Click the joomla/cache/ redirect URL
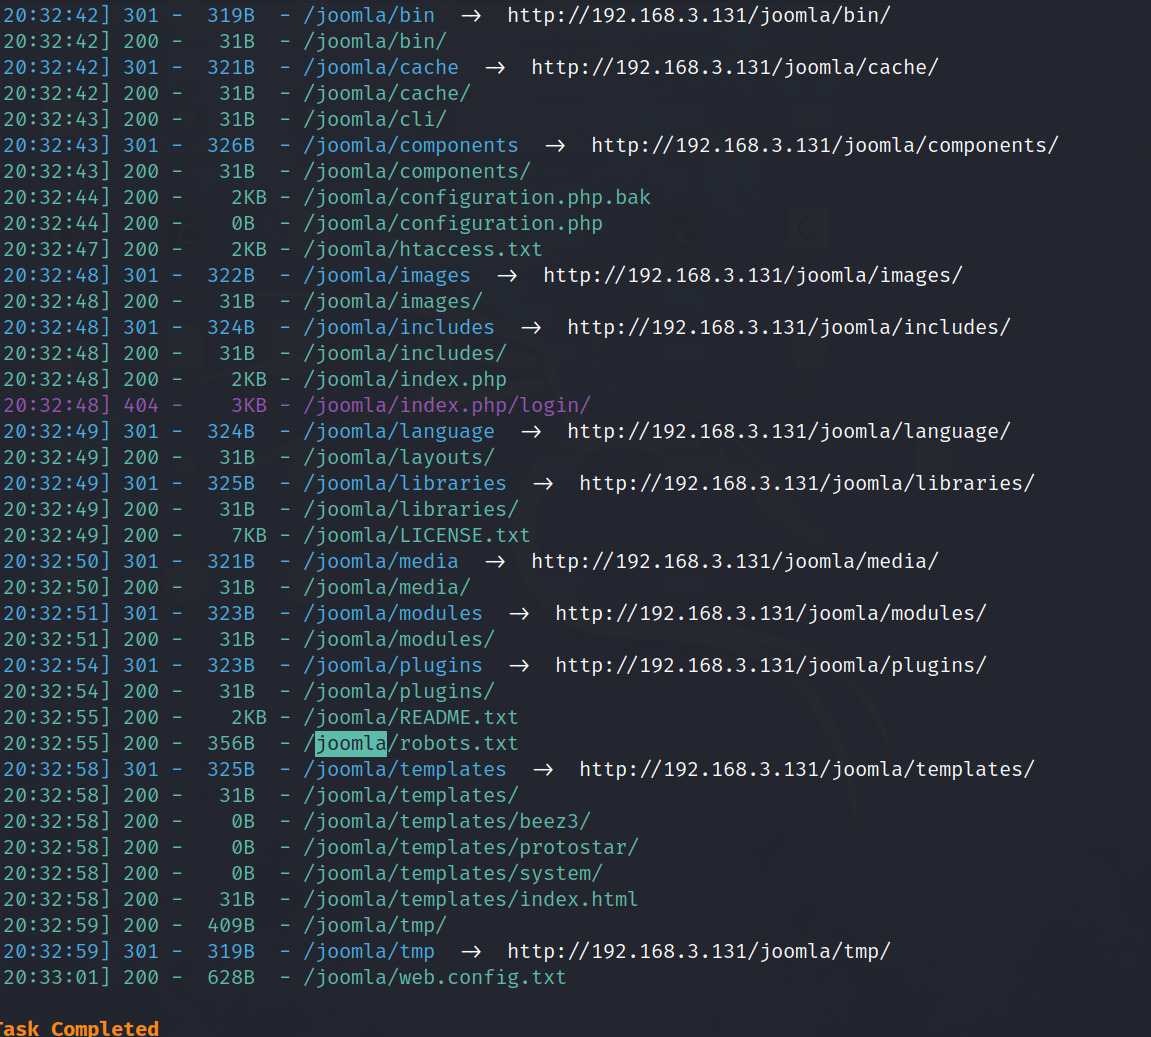 [x=734, y=67]
